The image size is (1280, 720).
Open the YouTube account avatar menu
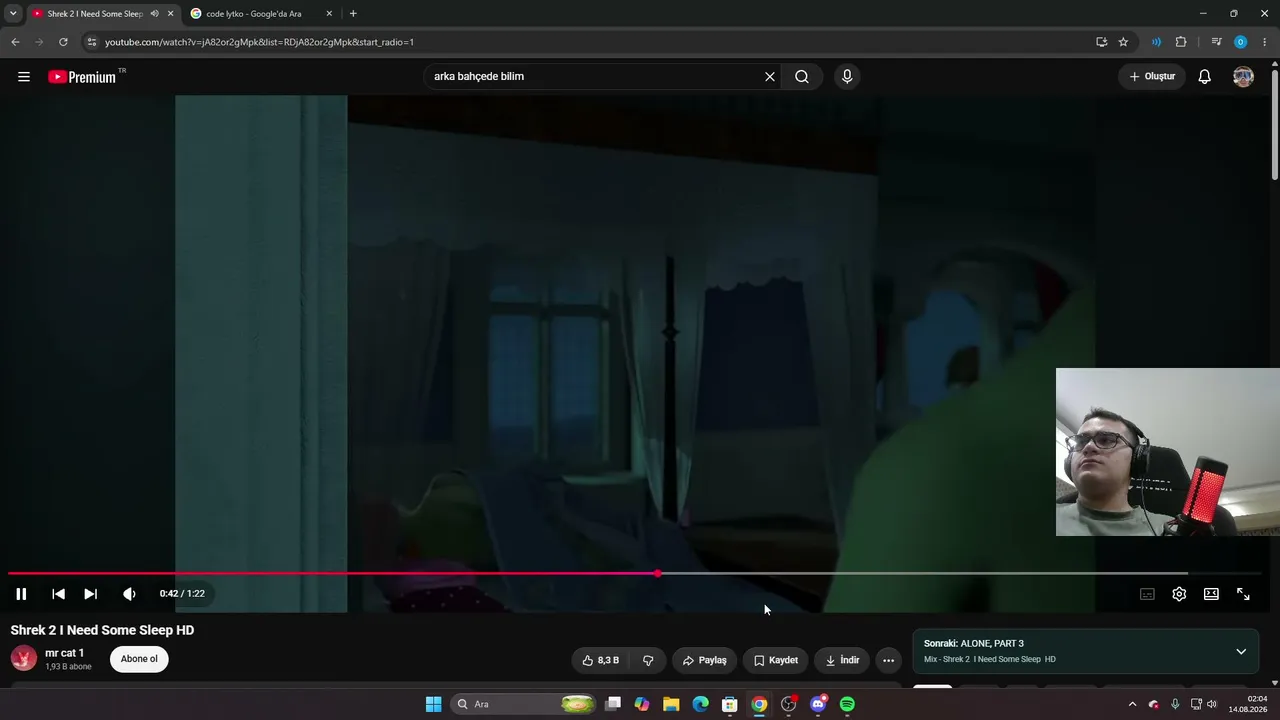pyautogui.click(x=1243, y=77)
